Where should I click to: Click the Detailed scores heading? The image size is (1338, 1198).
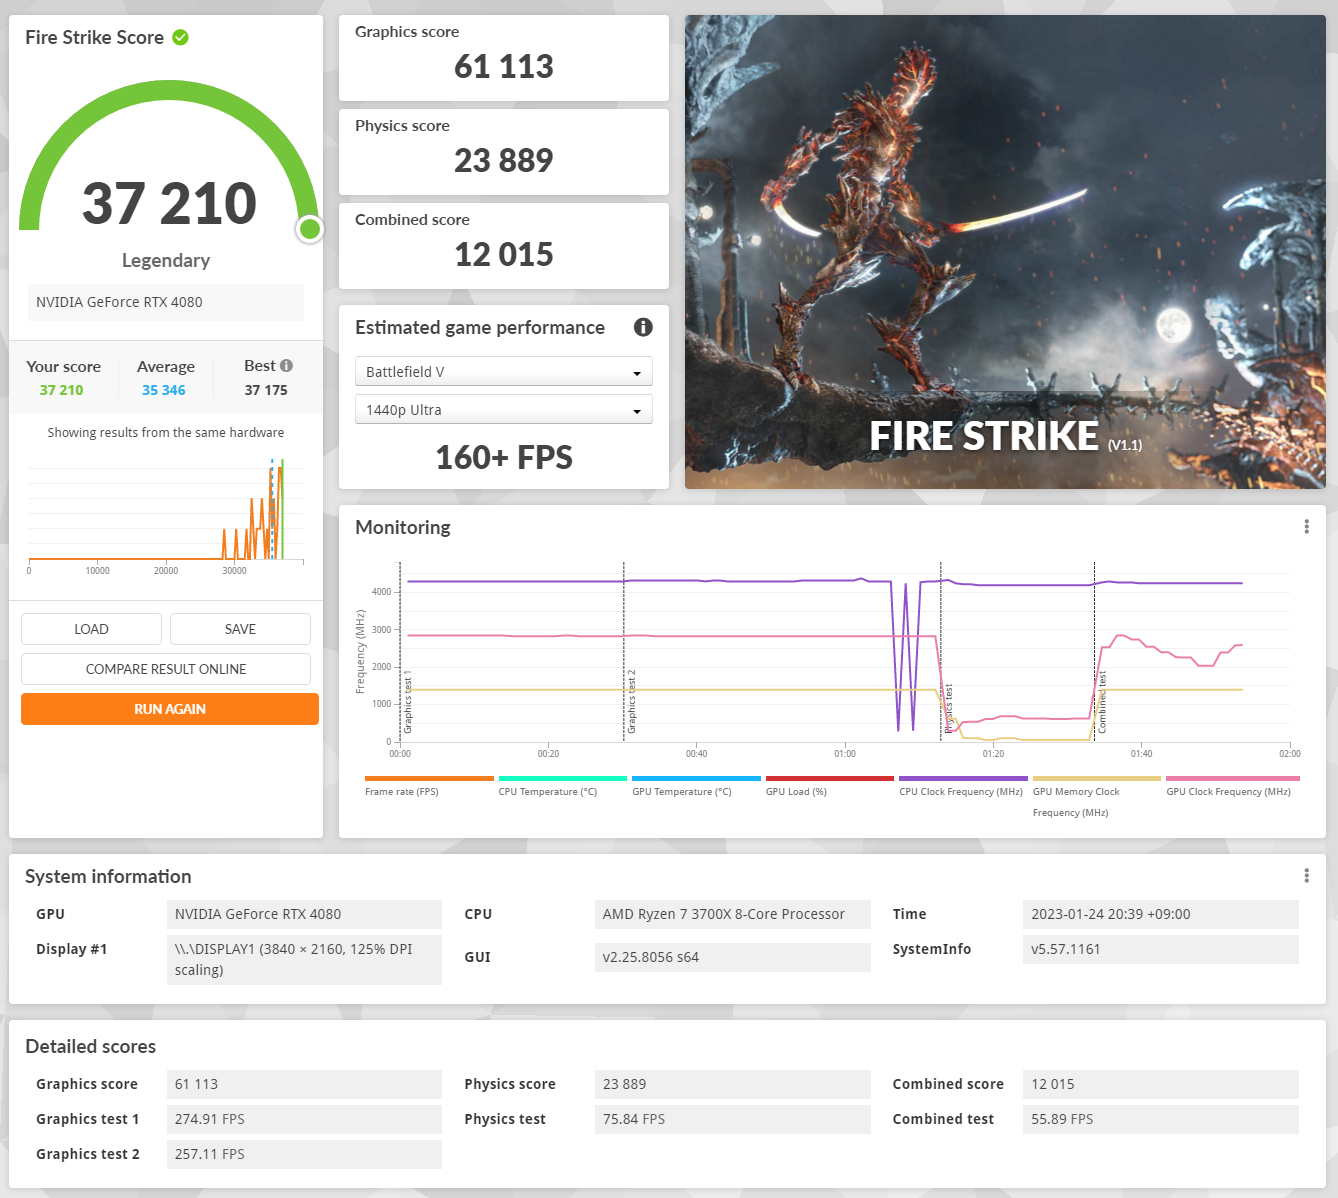point(91,1046)
